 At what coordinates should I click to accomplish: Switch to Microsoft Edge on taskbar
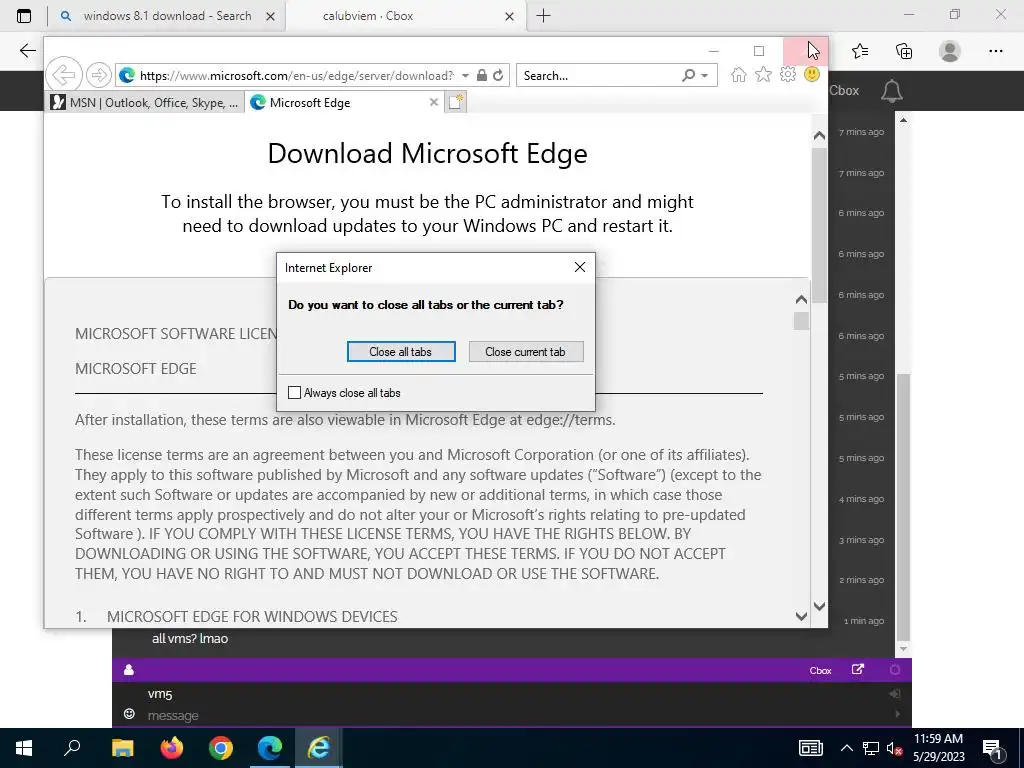270,748
